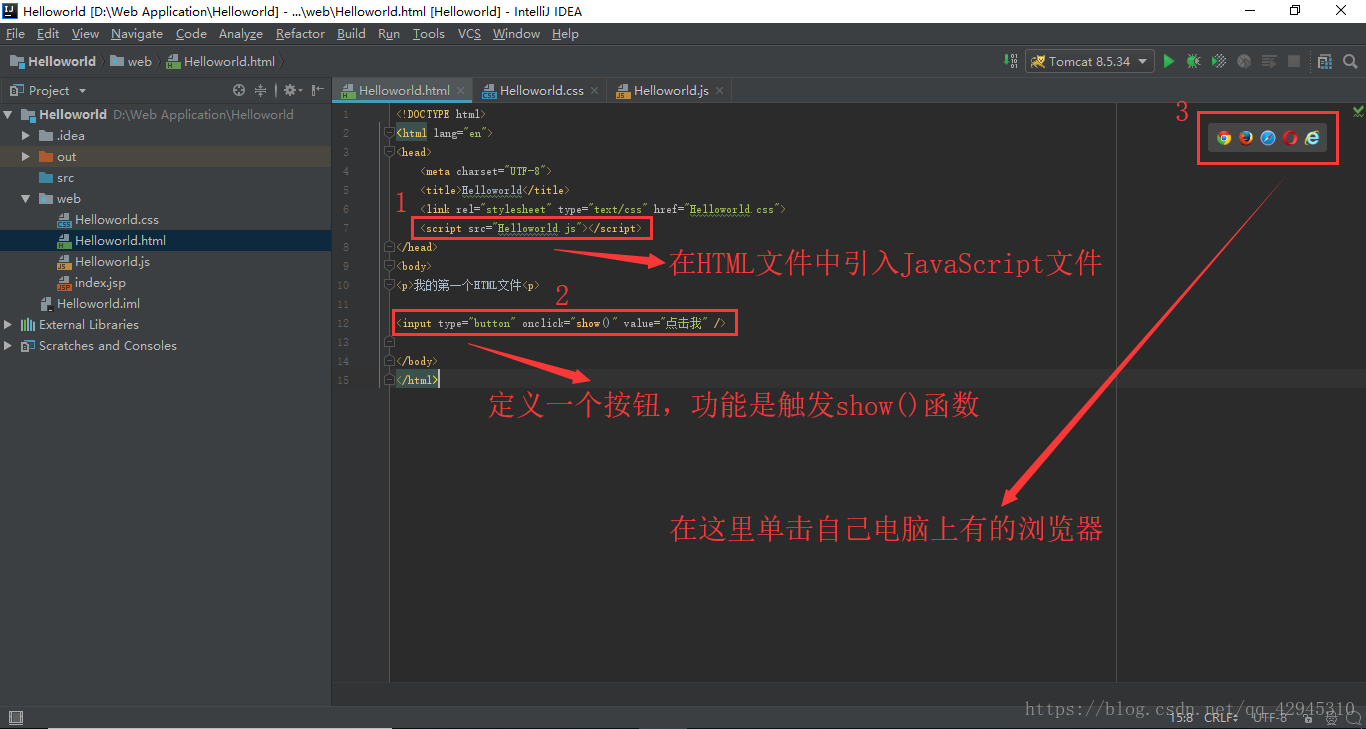1366x729 pixels.
Task: Expand External Libraries node
Action: tap(9, 325)
